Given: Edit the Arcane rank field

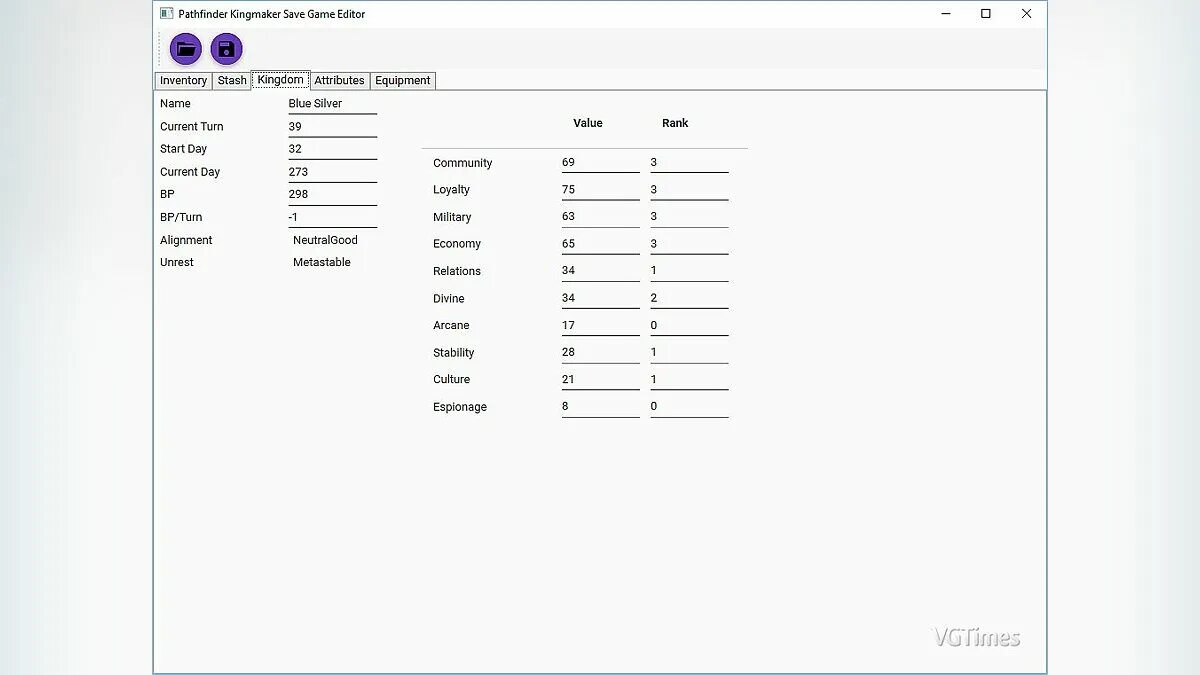Looking at the screenshot, I should click(x=690, y=325).
